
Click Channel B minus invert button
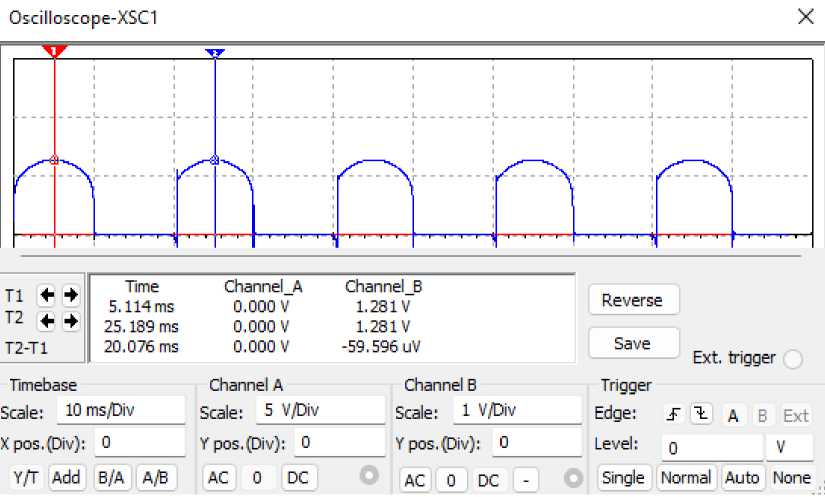coord(526,479)
